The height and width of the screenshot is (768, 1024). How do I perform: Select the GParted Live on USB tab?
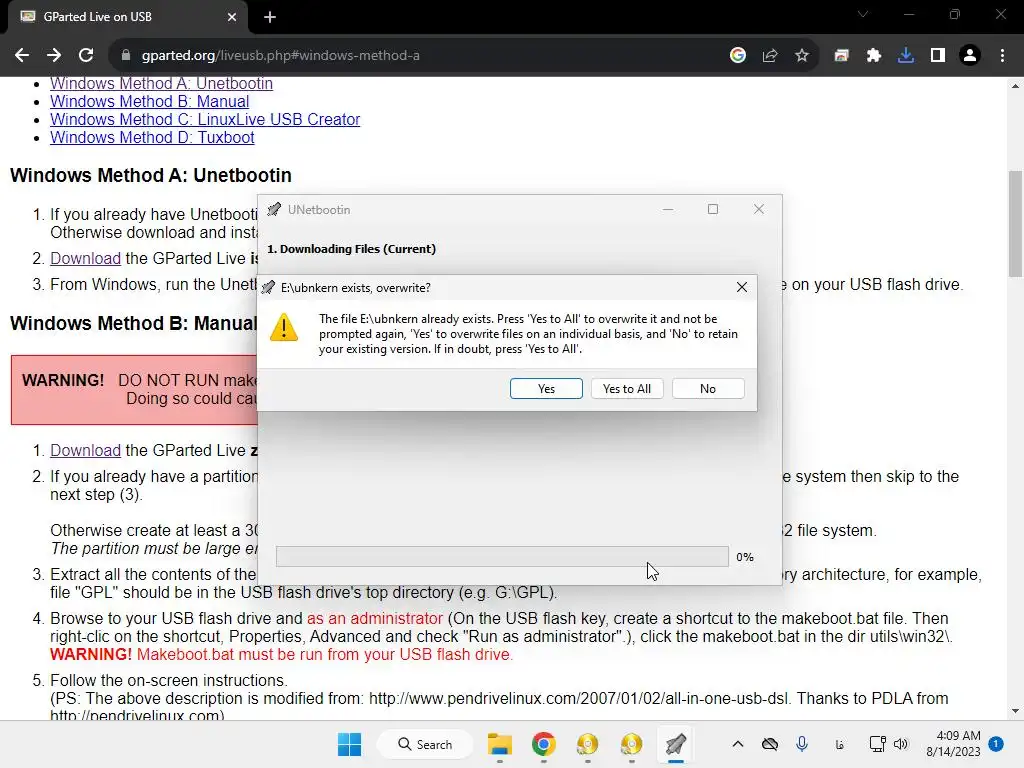[x=124, y=17]
